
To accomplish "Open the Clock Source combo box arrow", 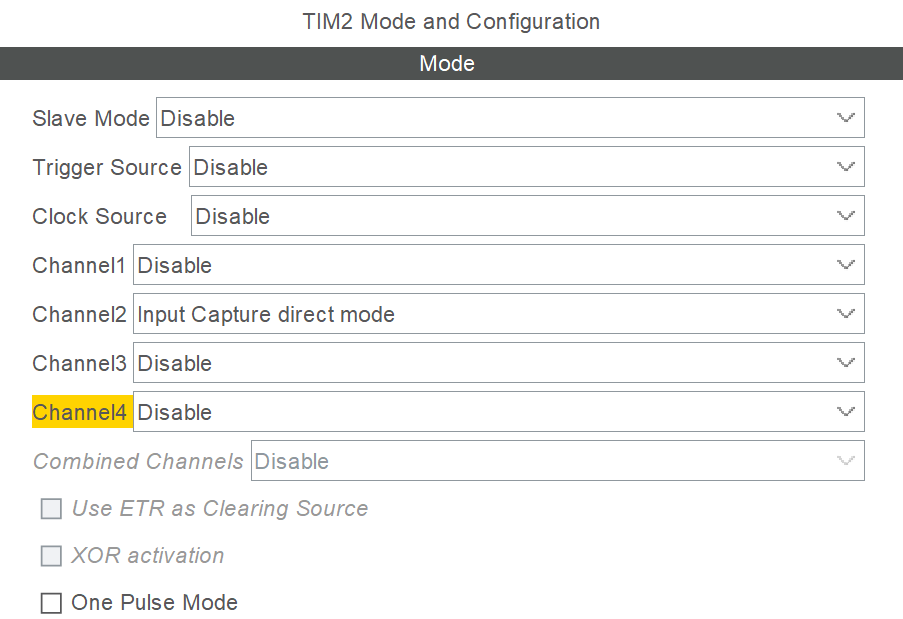I will [845, 216].
